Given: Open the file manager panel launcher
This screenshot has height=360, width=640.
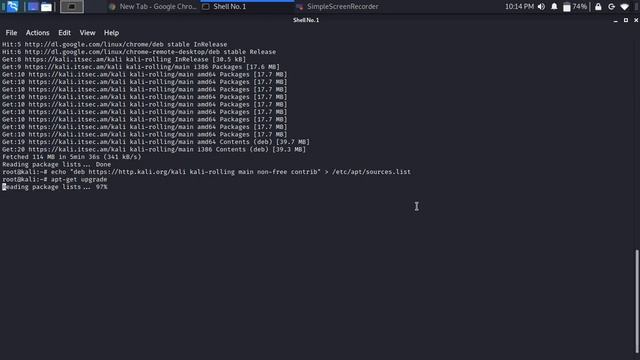Looking at the screenshot, I should pos(46,7).
